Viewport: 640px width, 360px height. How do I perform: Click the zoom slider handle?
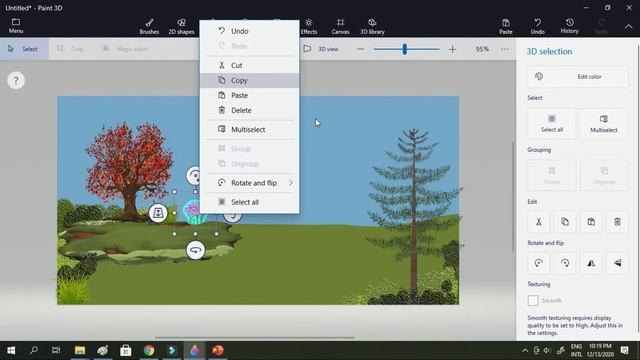[x=404, y=49]
